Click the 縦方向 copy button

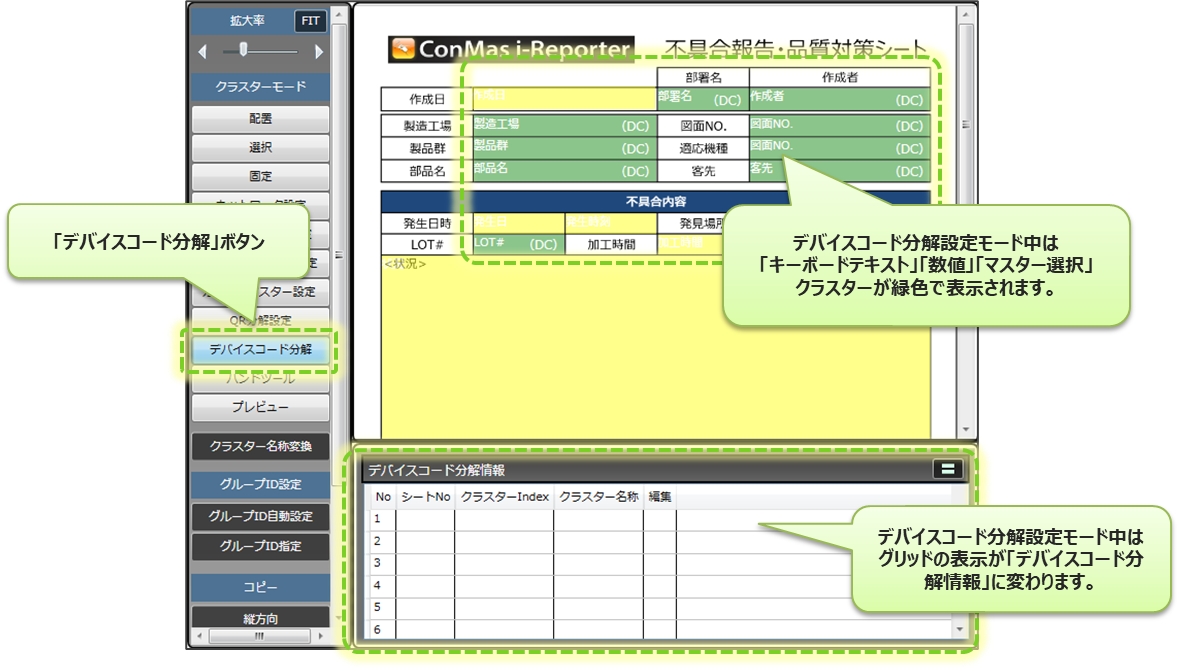coord(260,618)
